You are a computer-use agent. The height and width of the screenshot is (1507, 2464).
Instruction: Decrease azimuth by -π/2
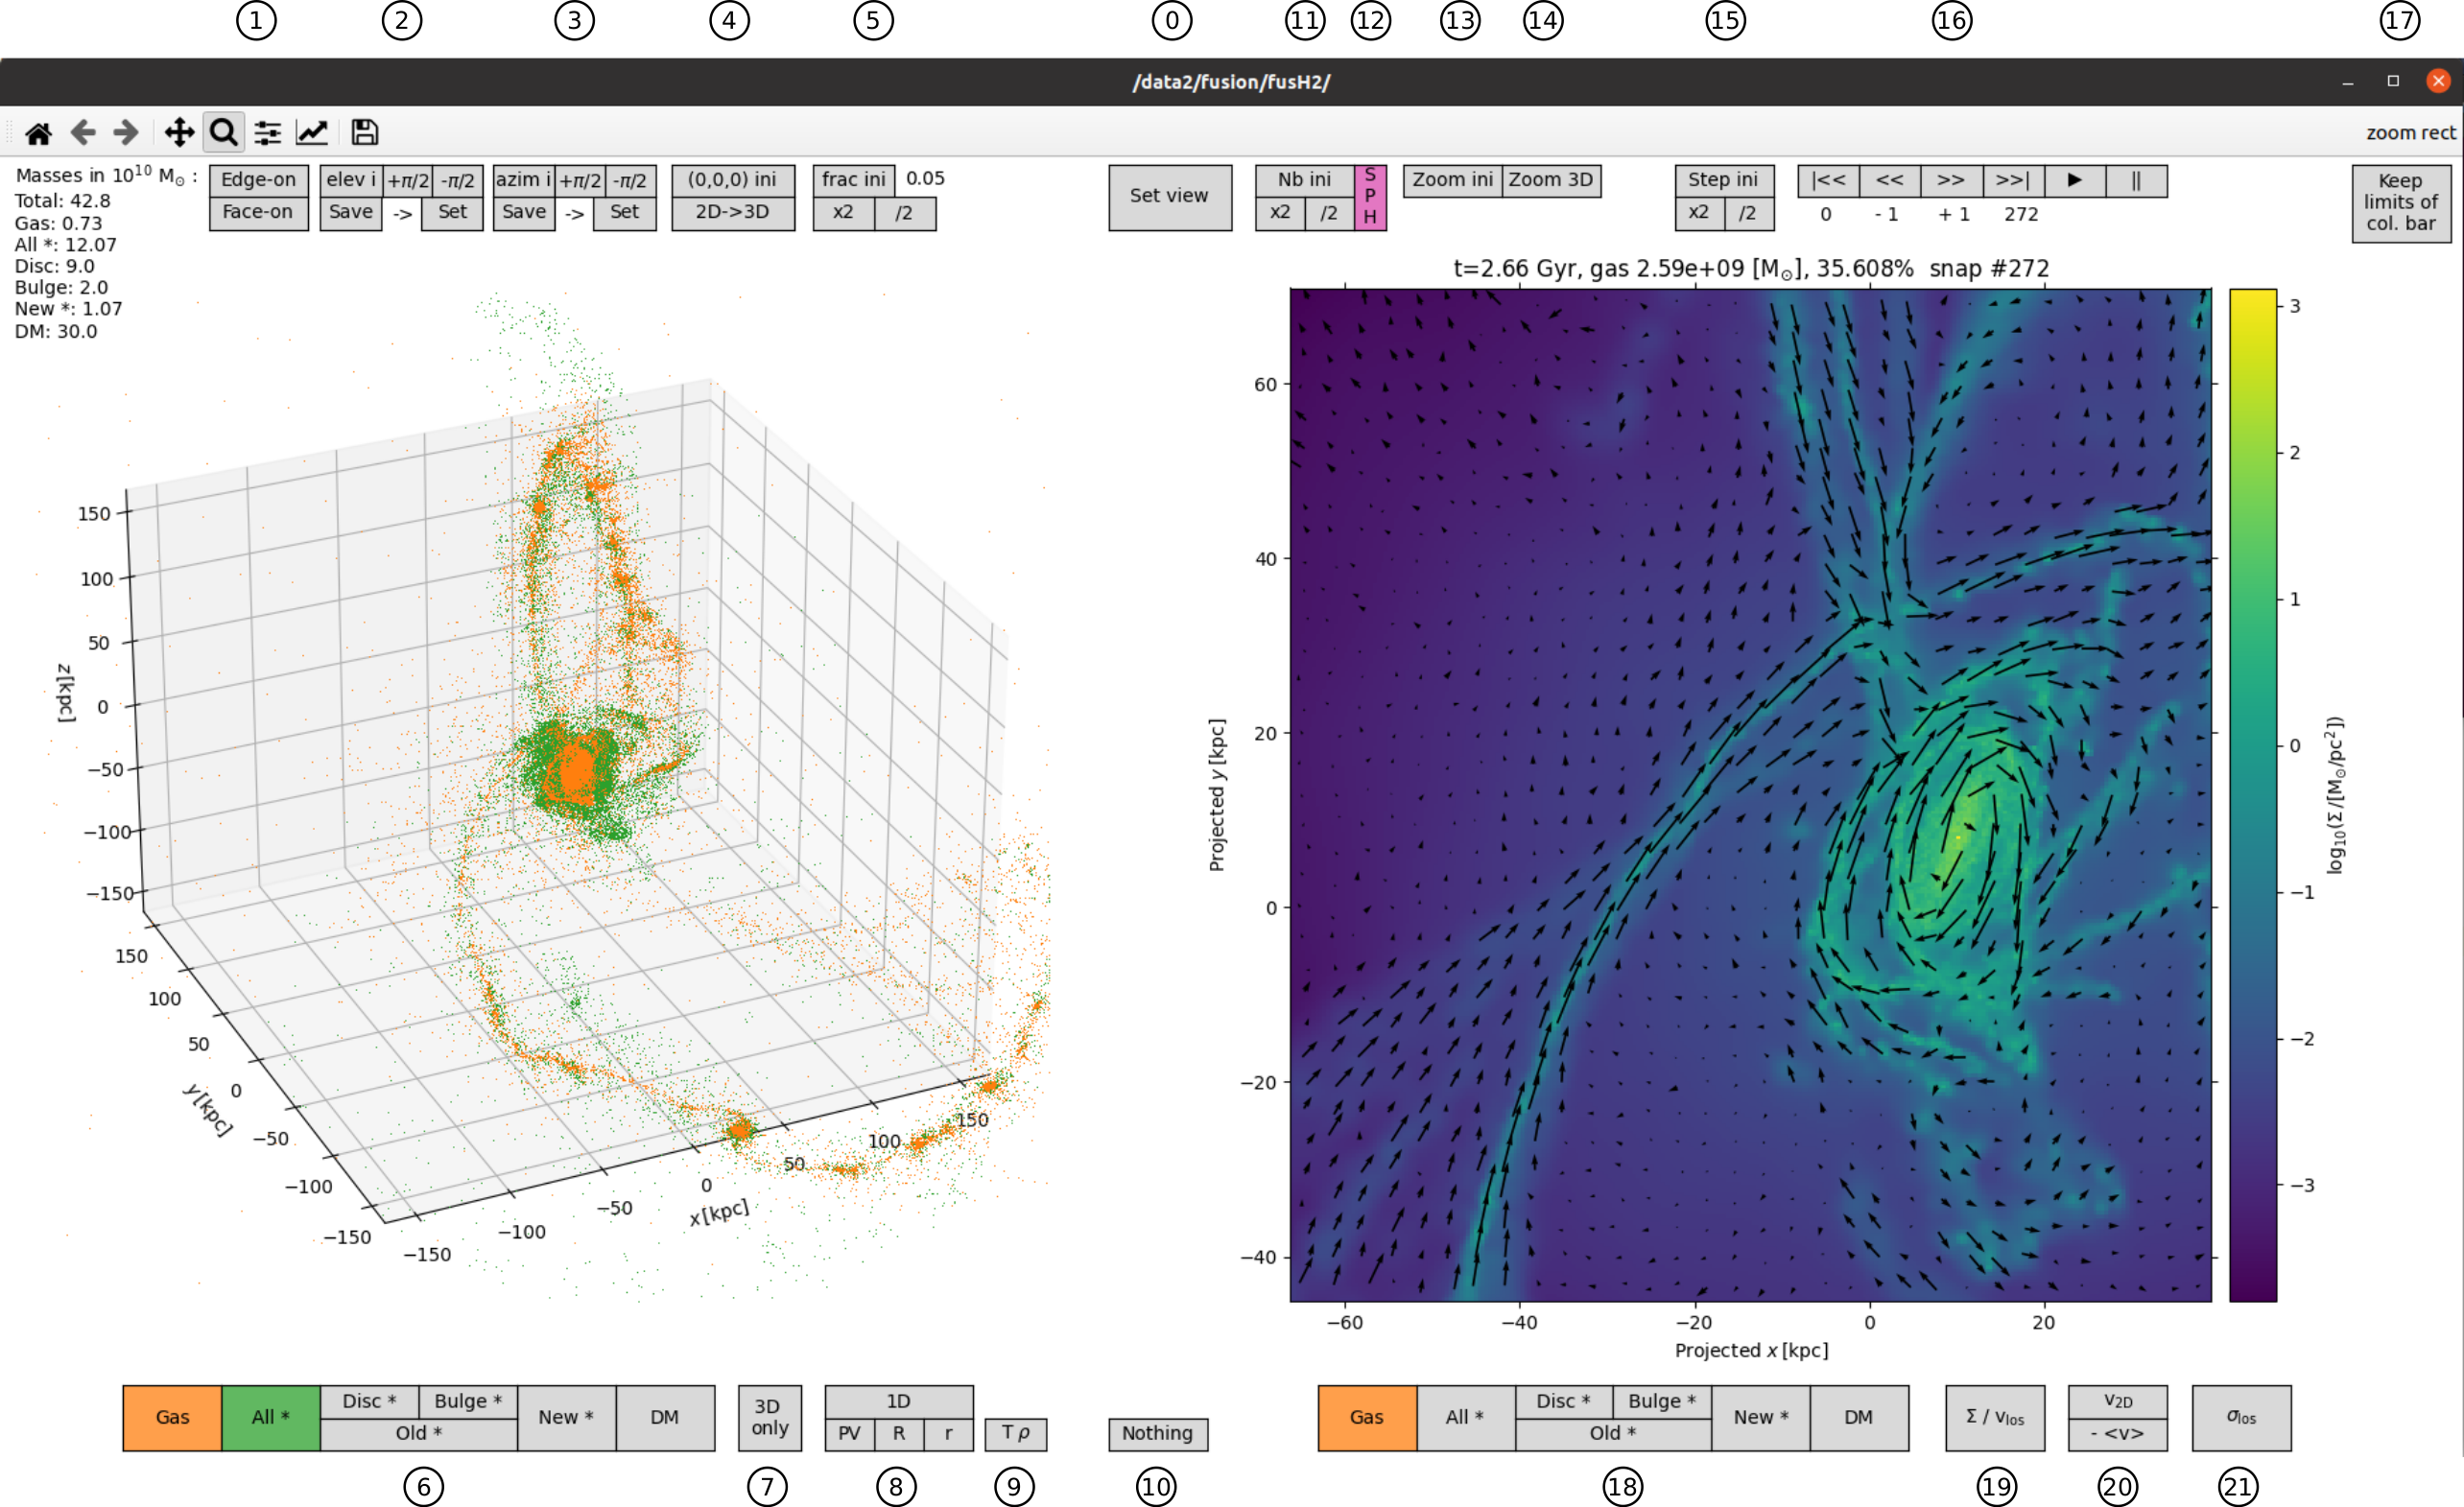pos(631,180)
